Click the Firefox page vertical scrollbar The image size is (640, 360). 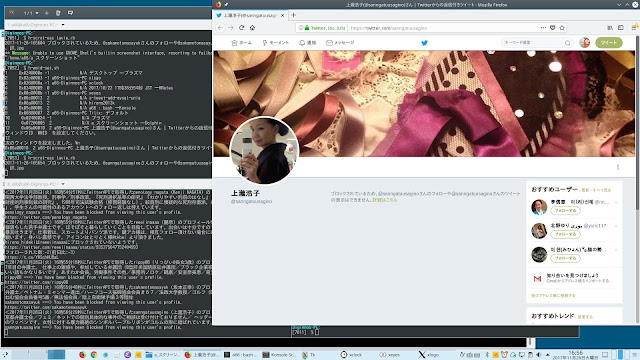point(637,122)
